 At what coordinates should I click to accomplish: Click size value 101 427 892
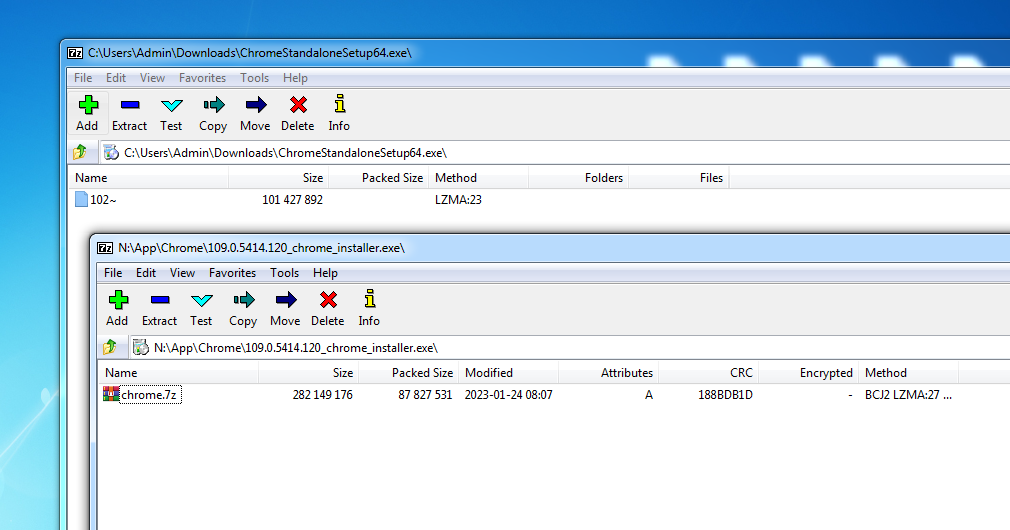point(292,200)
